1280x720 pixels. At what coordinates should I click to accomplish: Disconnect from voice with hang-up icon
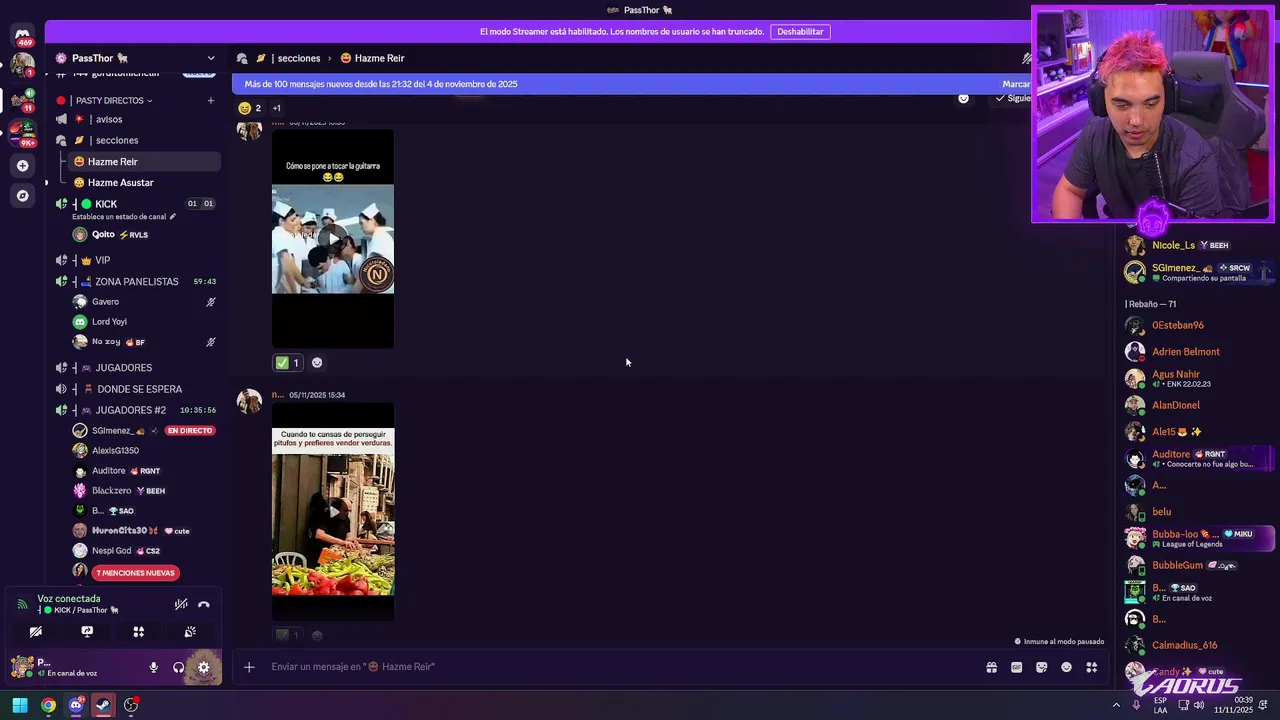click(204, 604)
